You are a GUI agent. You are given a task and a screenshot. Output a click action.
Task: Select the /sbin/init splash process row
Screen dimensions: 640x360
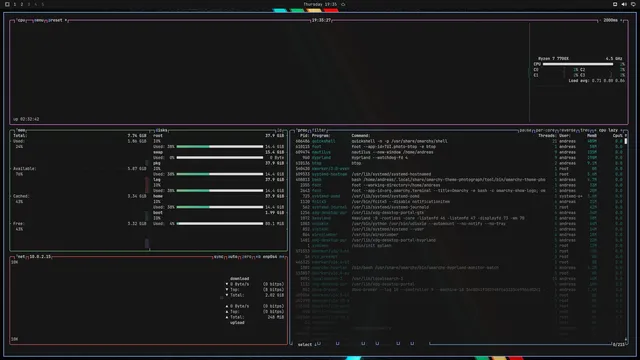[459, 246]
